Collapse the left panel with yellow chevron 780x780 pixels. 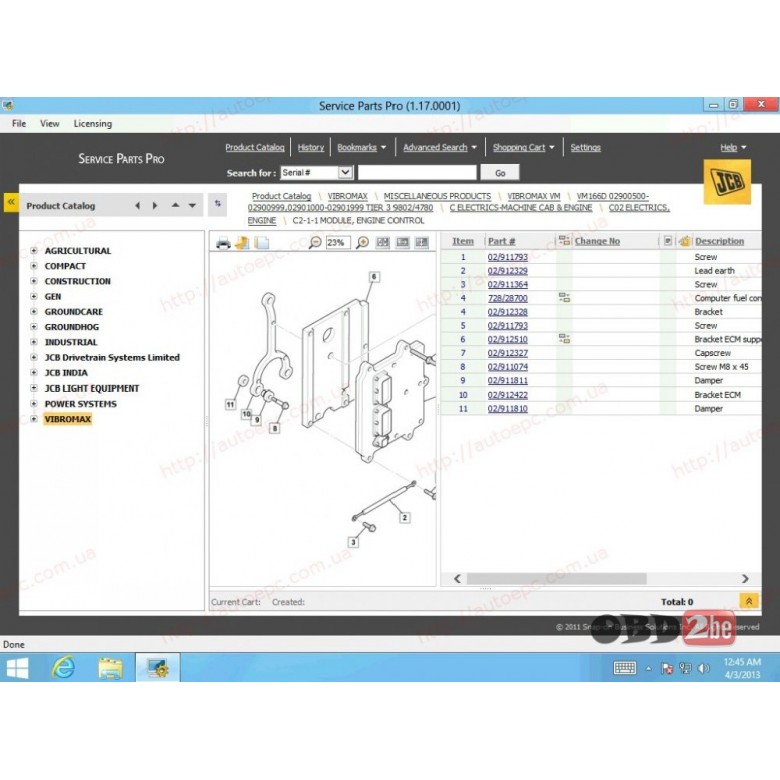click(x=11, y=202)
